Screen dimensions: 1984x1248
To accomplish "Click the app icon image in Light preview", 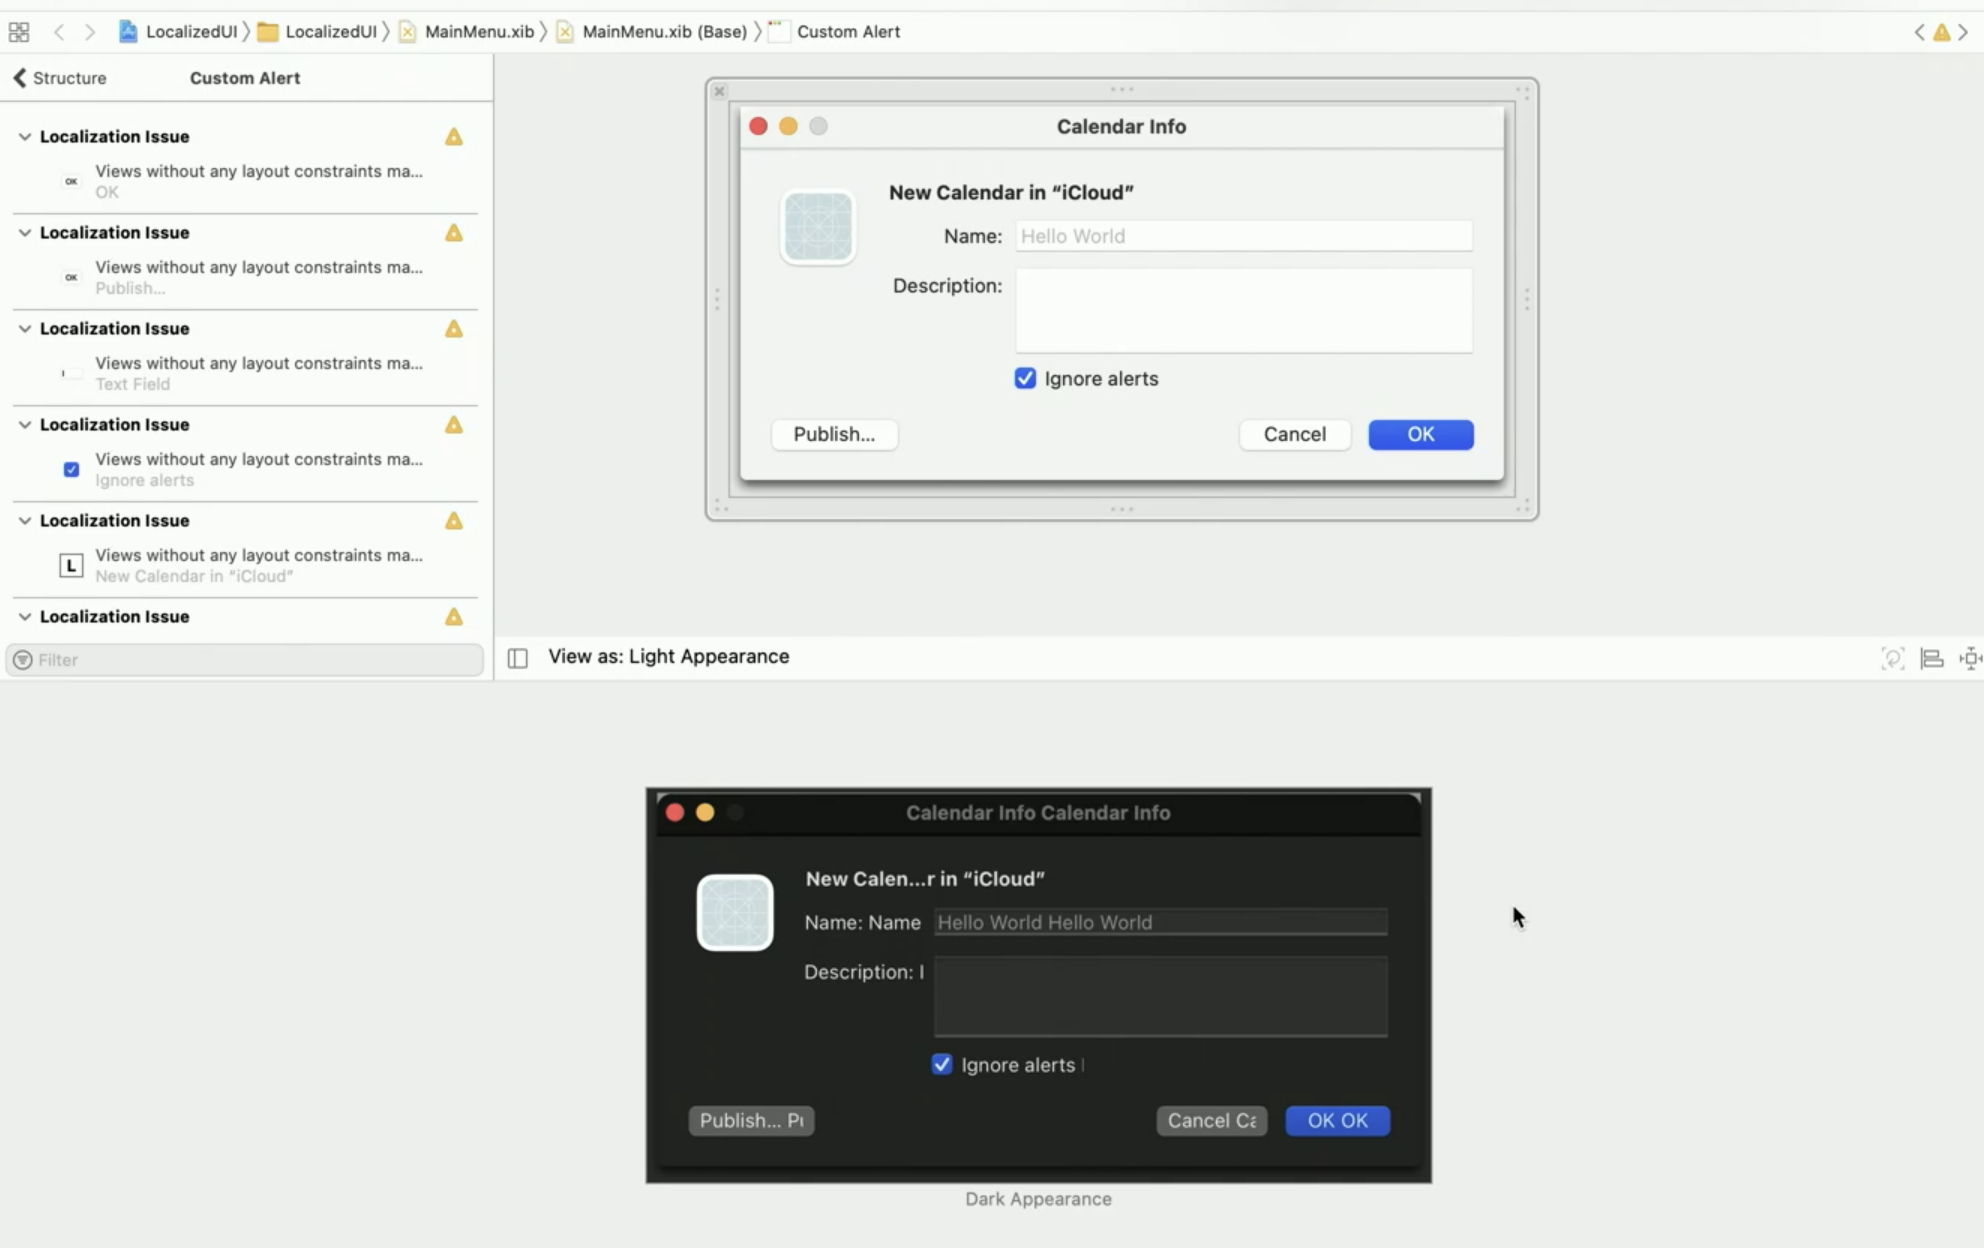I will click(817, 227).
